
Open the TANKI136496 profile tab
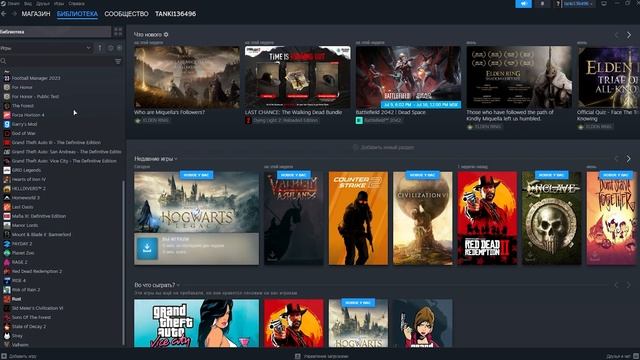point(175,14)
